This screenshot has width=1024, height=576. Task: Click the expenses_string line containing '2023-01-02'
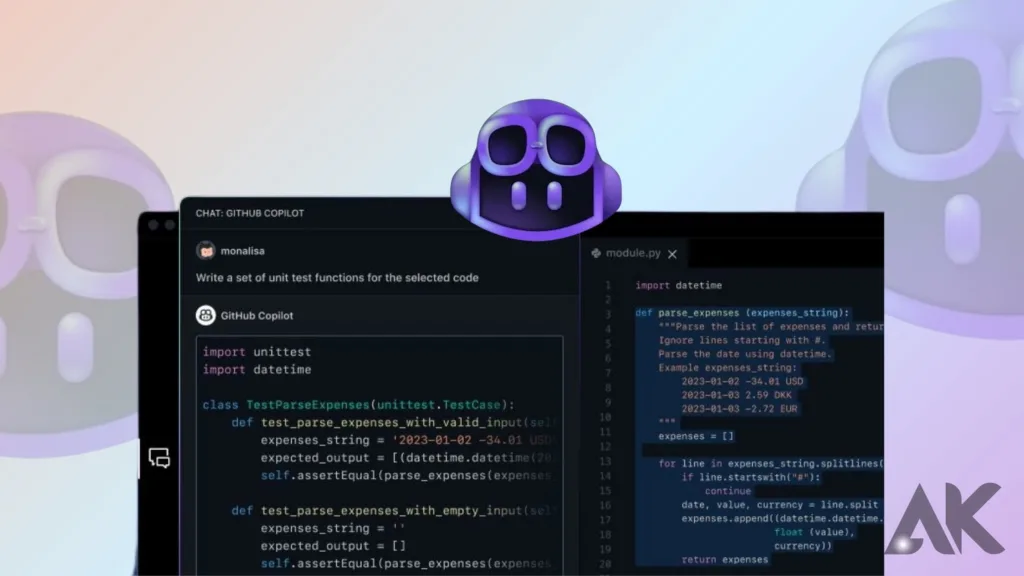click(x=406, y=440)
